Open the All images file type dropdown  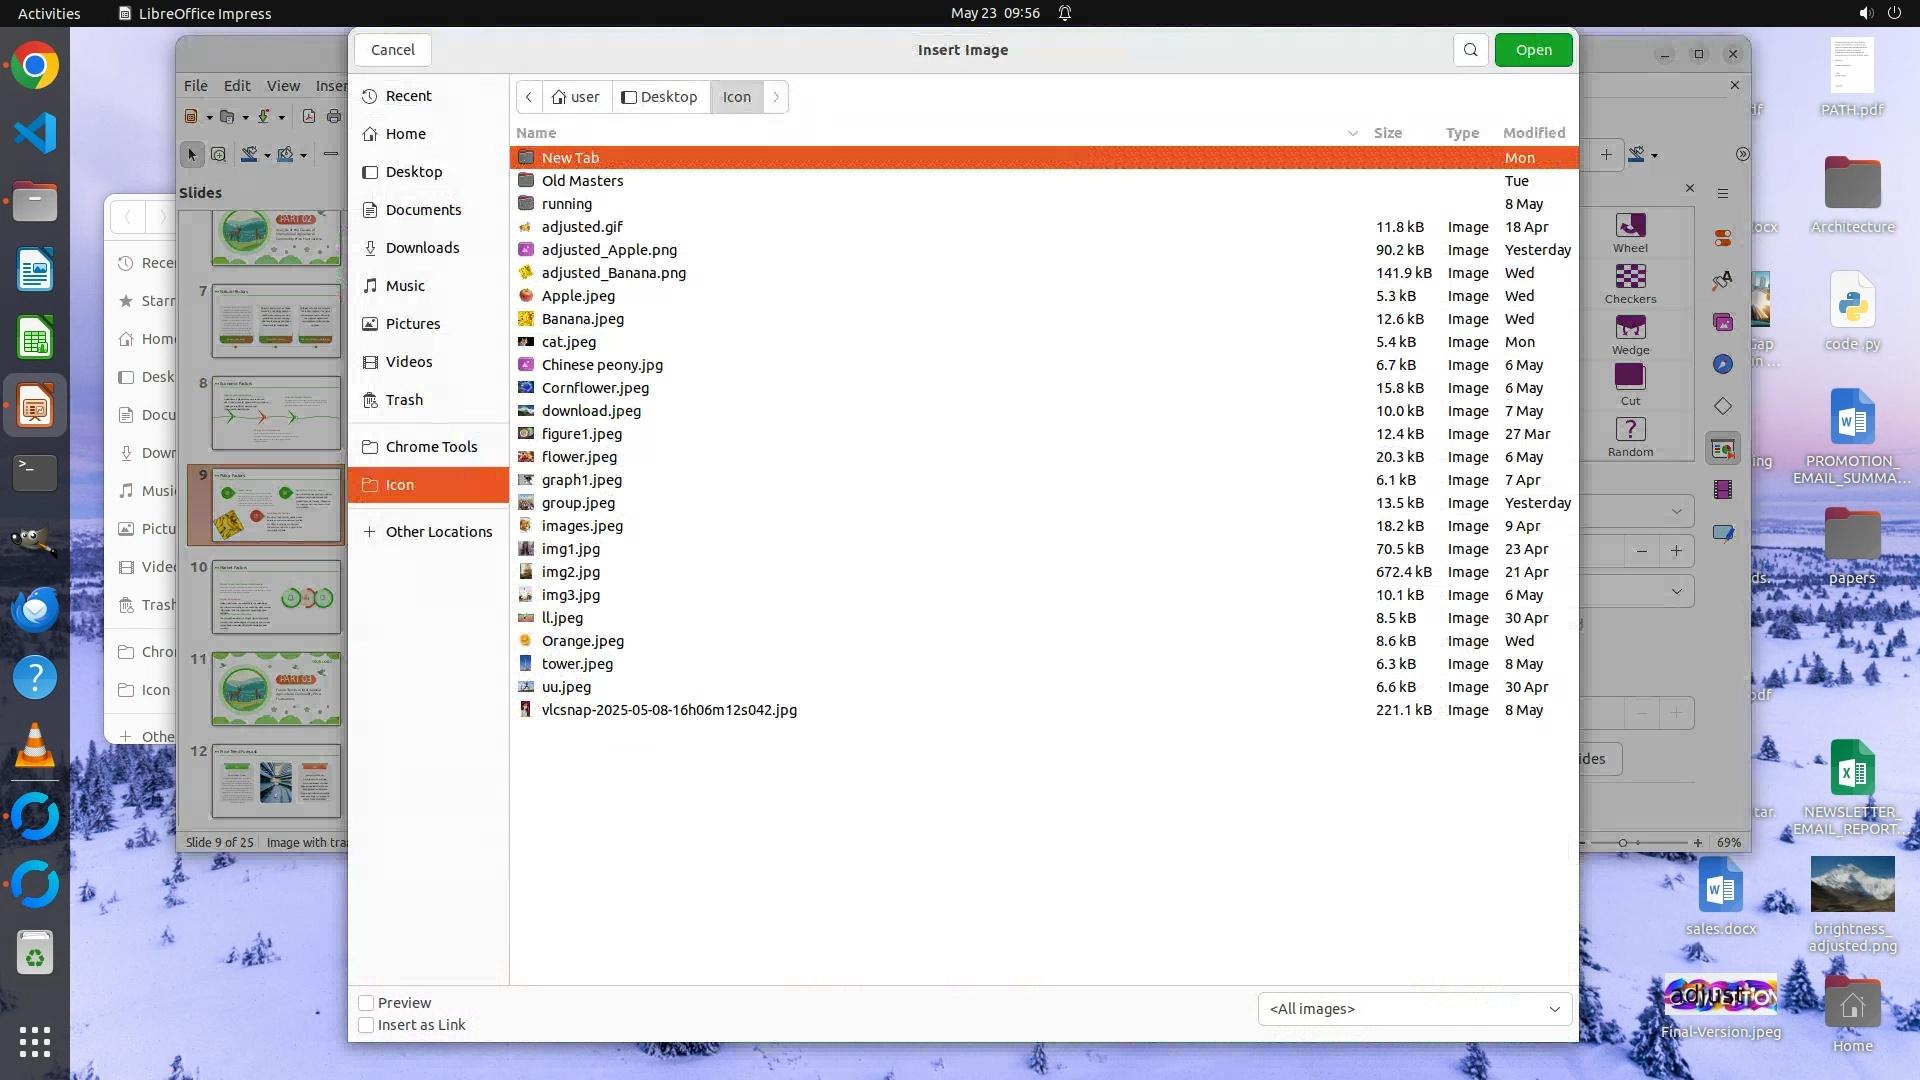1414,1009
